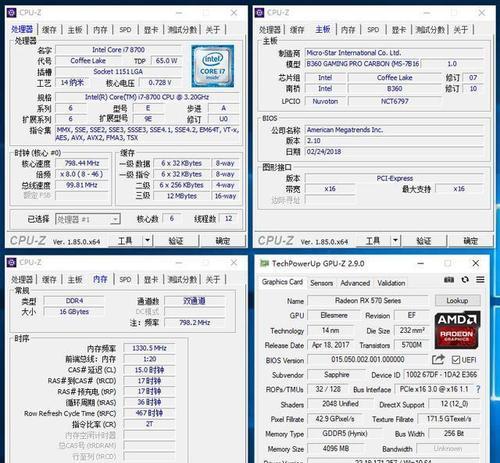Click 工具 button in the mainboard CPU-Z window
500x463 pixels.
tap(373, 240)
